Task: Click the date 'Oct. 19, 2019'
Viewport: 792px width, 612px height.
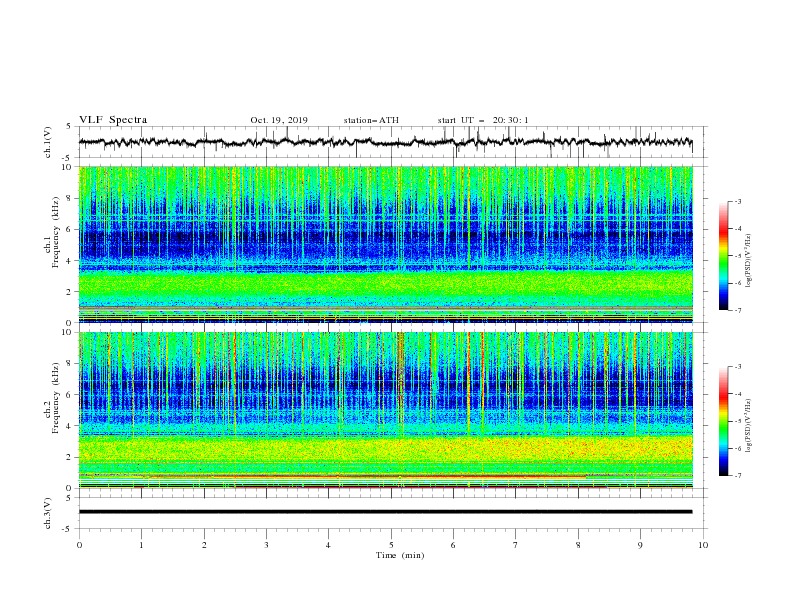Action: (279, 120)
